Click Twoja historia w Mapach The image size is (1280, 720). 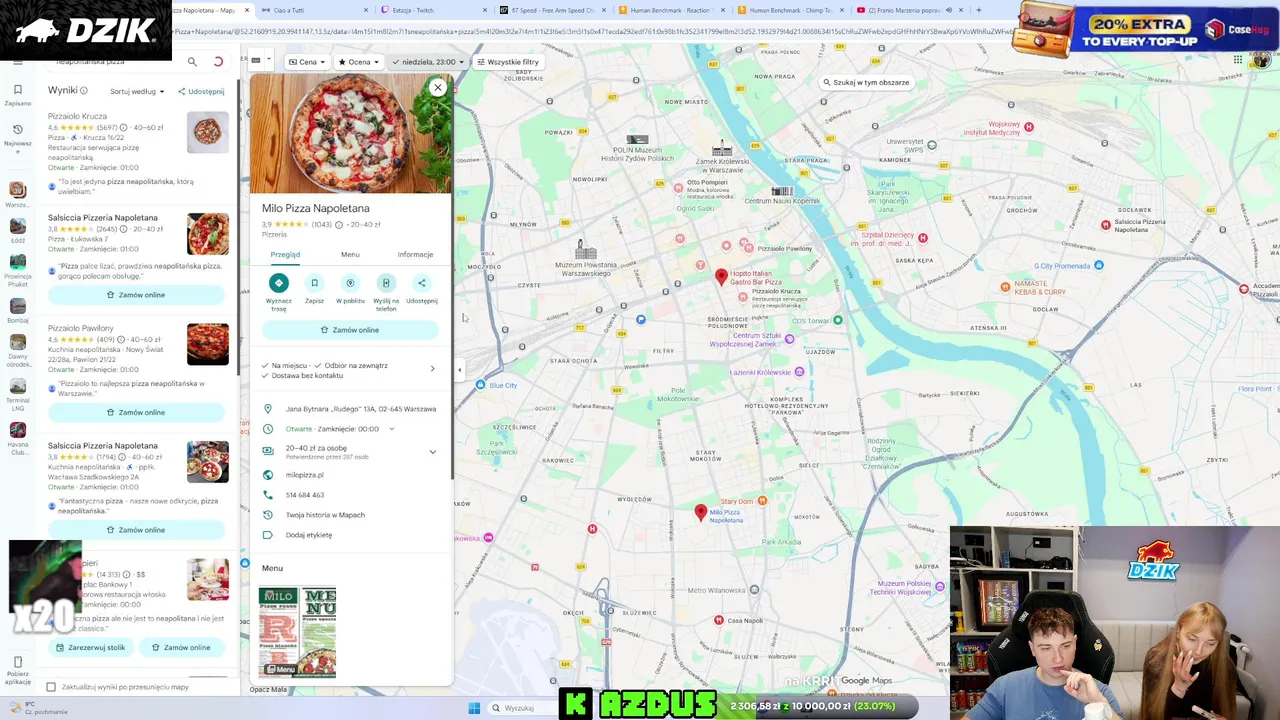tap(325, 515)
